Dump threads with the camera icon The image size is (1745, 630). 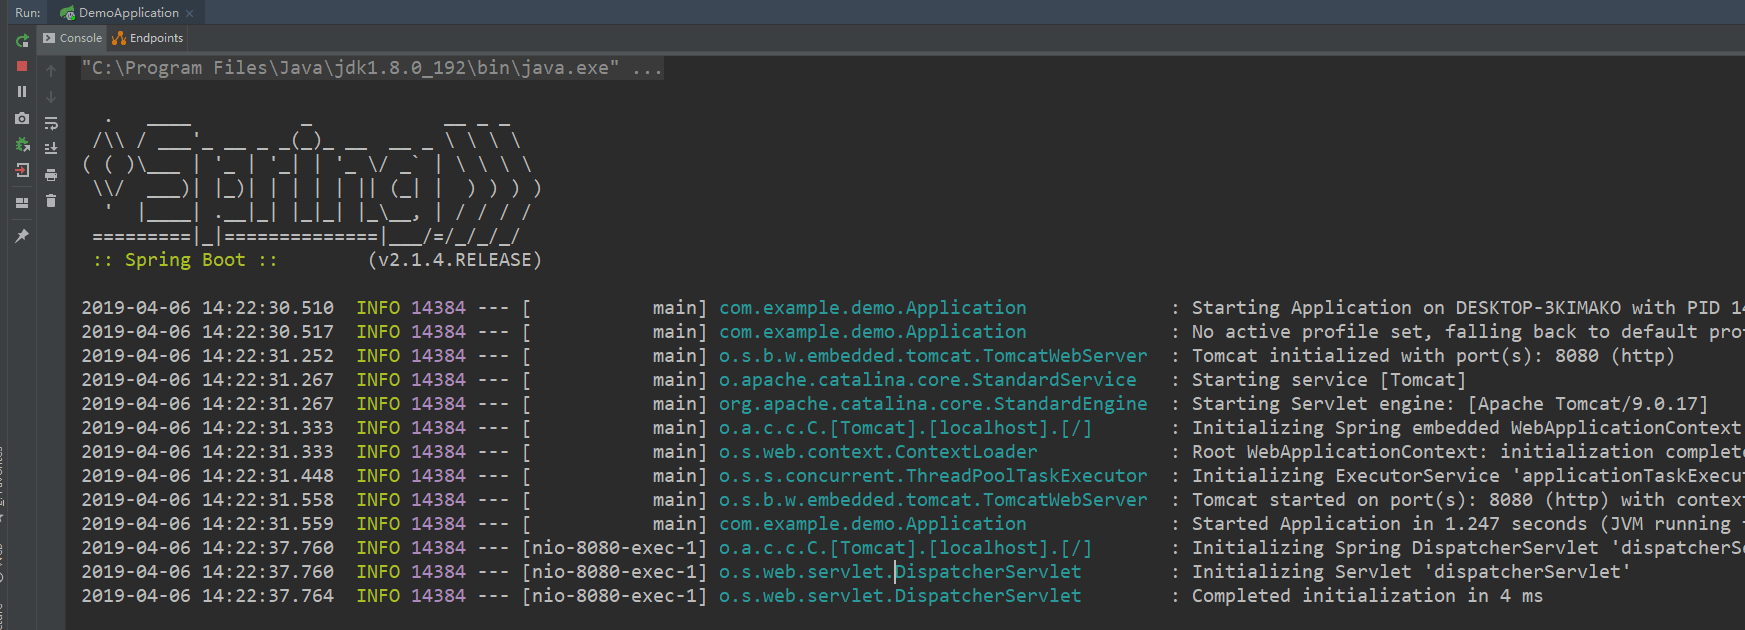pyautogui.click(x=22, y=118)
